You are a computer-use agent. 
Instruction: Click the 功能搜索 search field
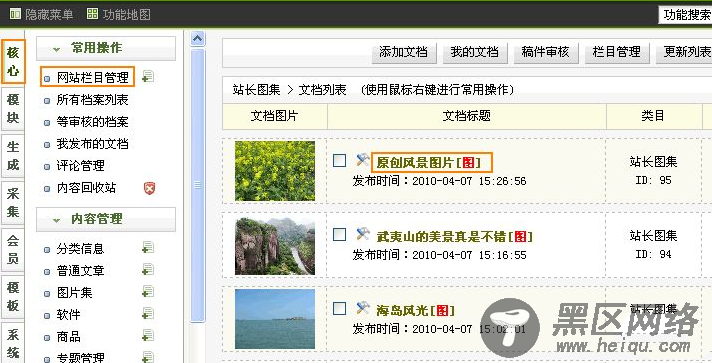coord(685,15)
